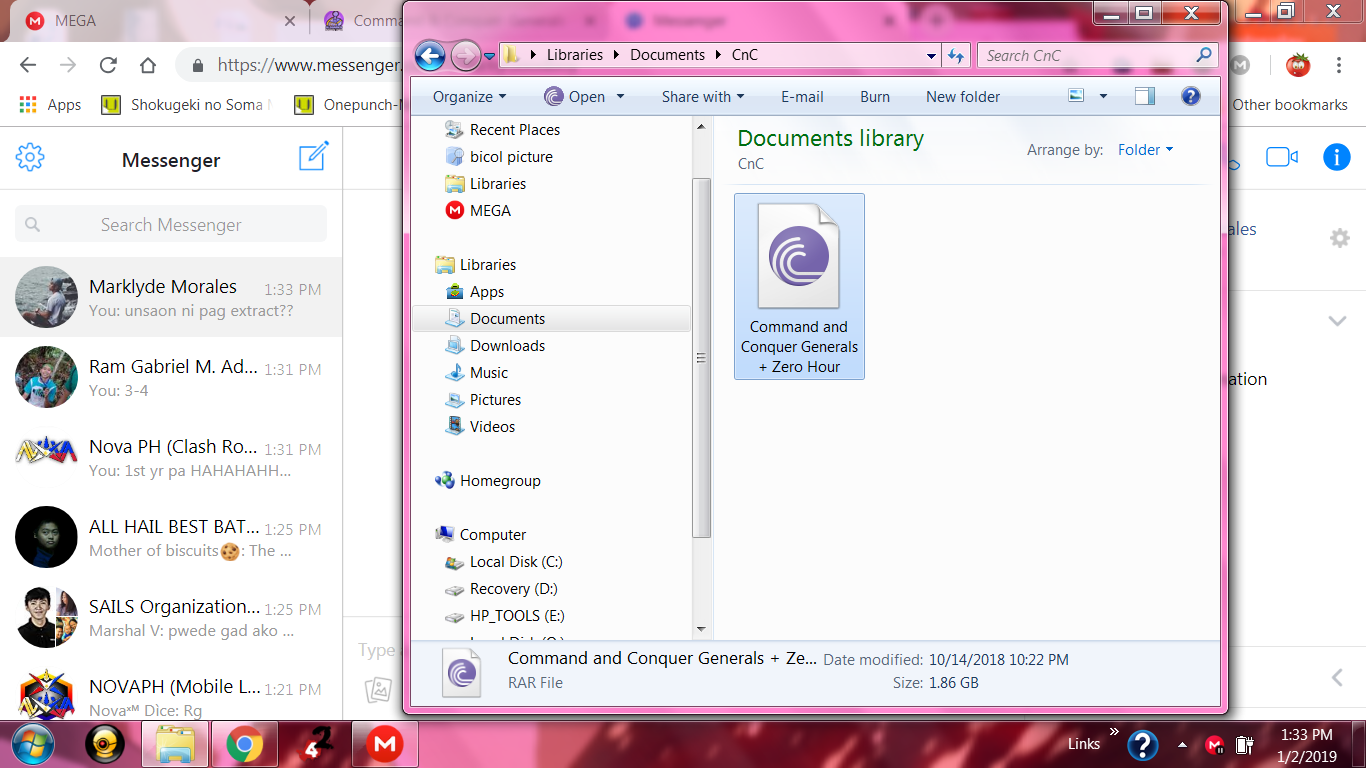Expand the Open button dropdown arrow

[620, 97]
